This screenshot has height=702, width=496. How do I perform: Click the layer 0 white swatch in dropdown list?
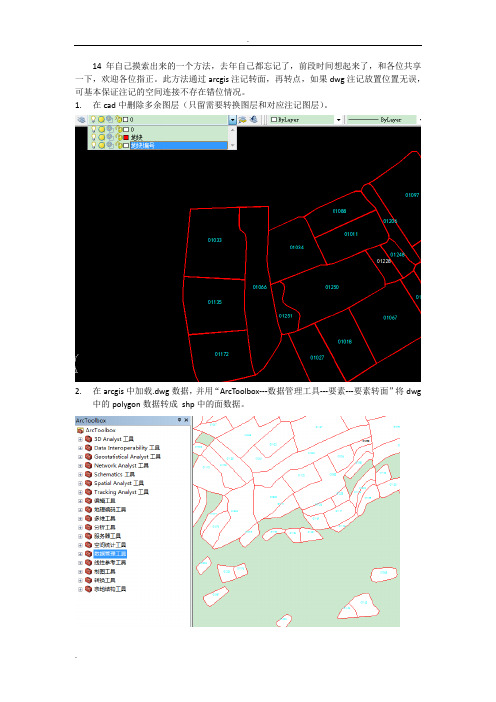click(x=126, y=130)
